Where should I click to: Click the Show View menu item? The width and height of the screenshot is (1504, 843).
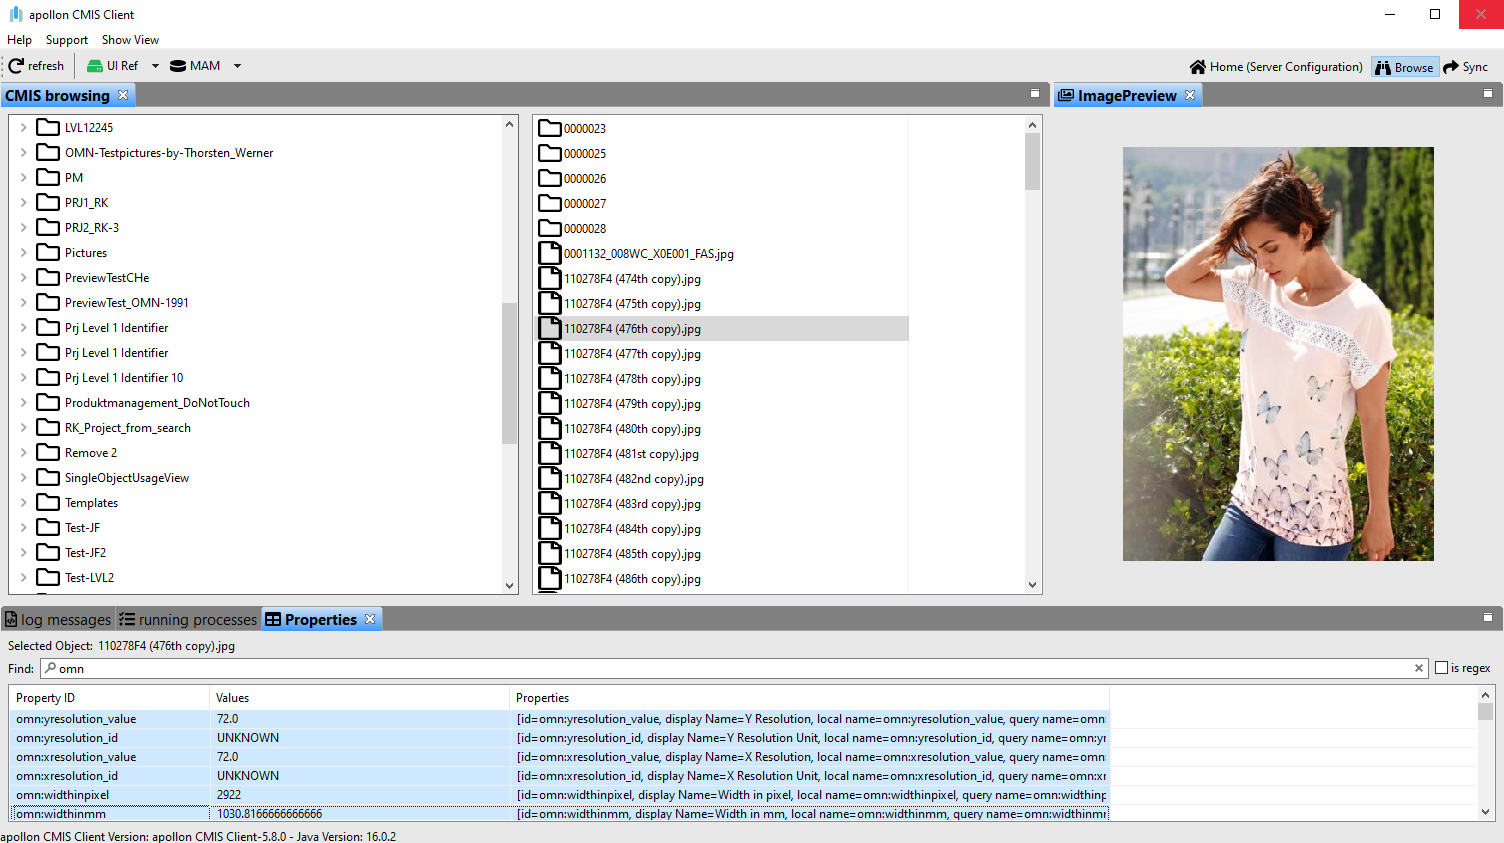(130, 39)
